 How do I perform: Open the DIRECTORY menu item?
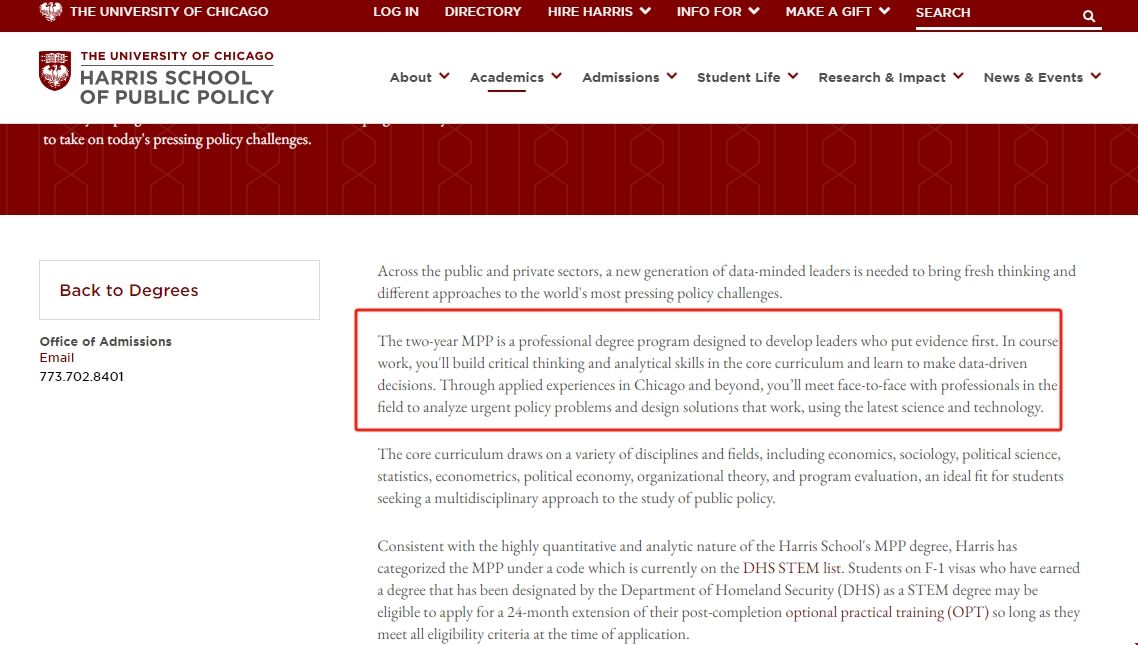[x=483, y=12]
